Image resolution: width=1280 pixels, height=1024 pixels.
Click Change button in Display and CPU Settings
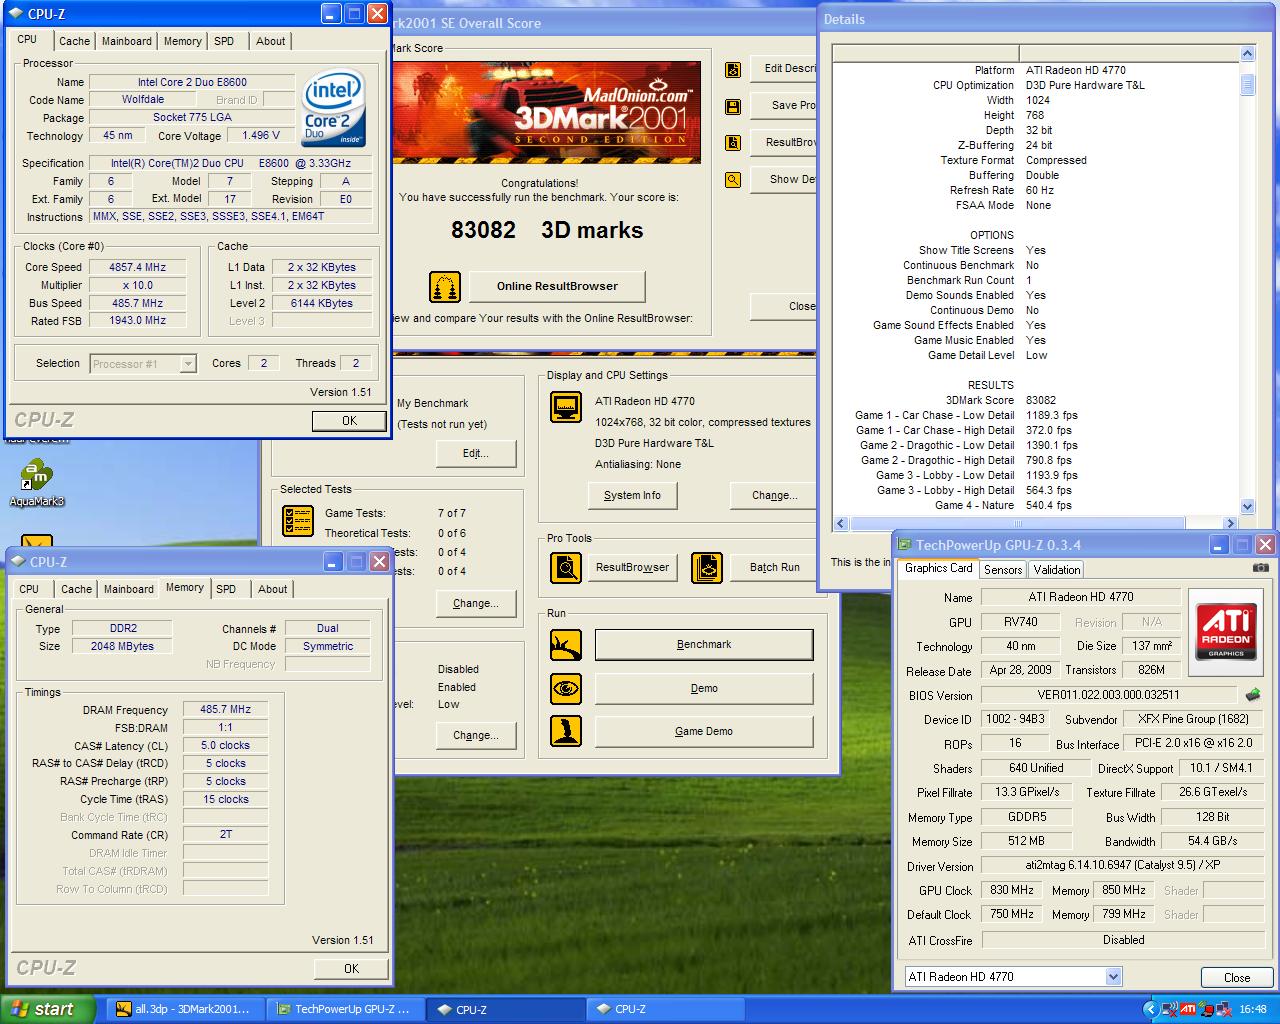point(775,495)
